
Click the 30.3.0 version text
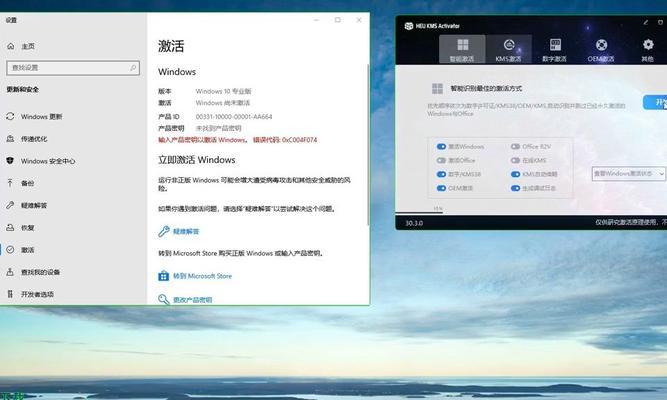(x=414, y=223)
